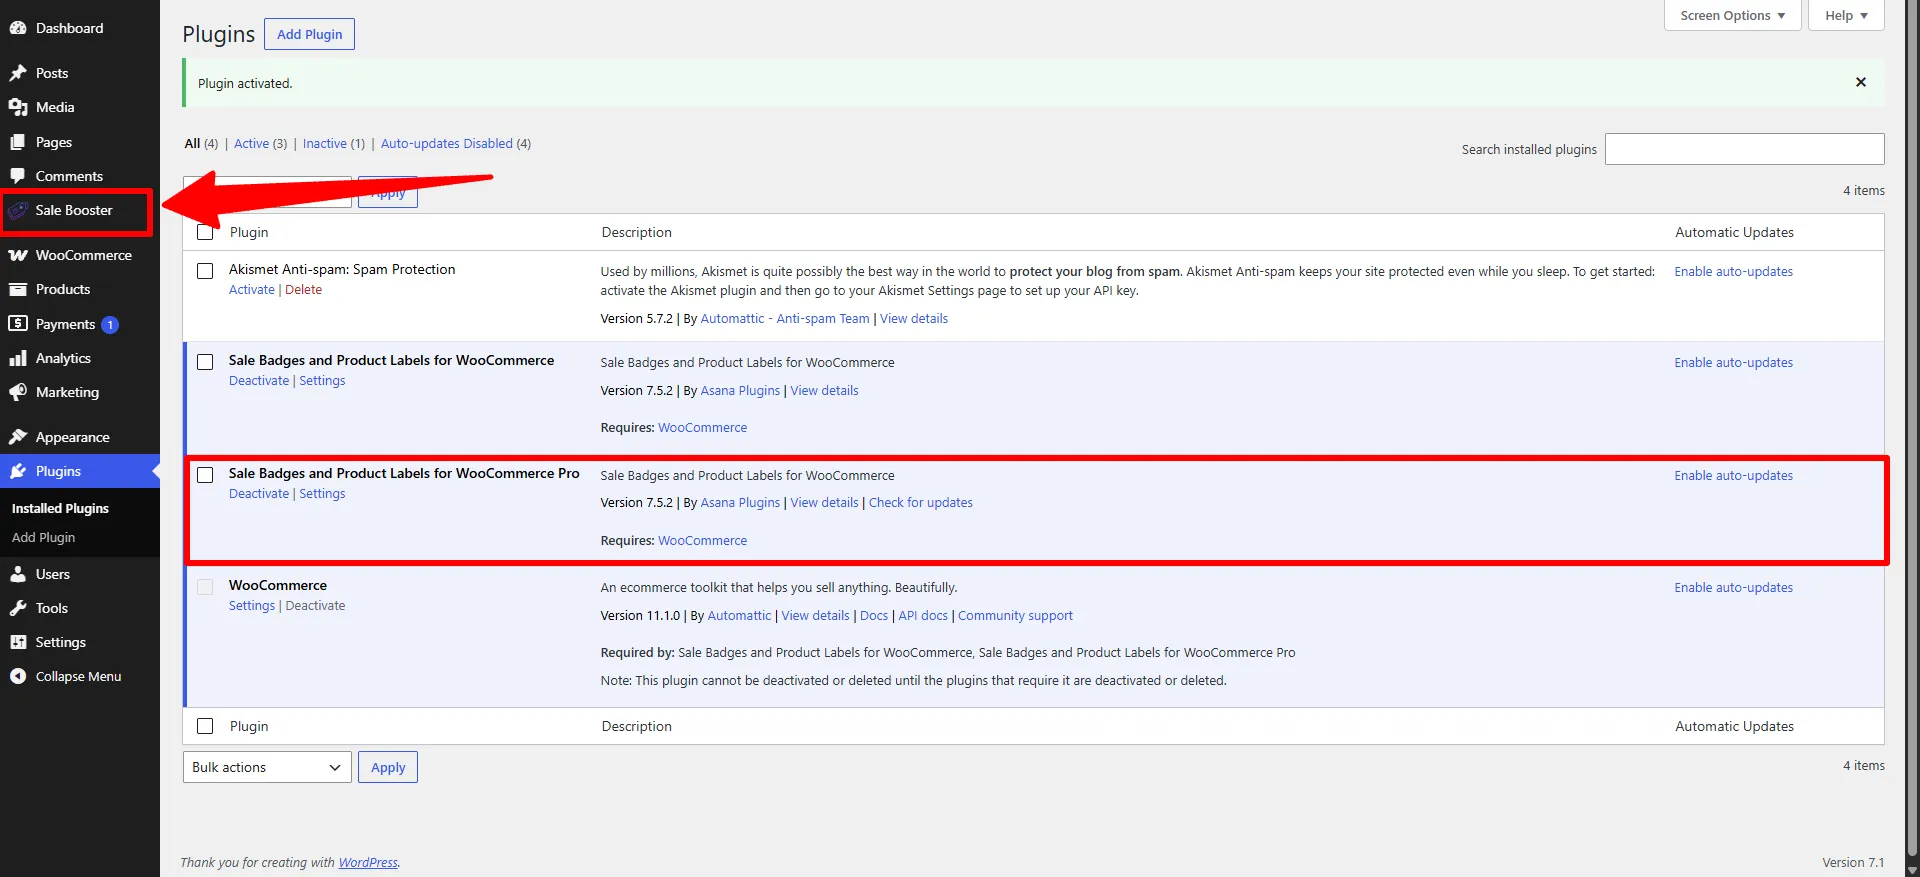Open WooCommerce API docs link
This screenshot has height=877, width=1920.
tap(923, 616)
